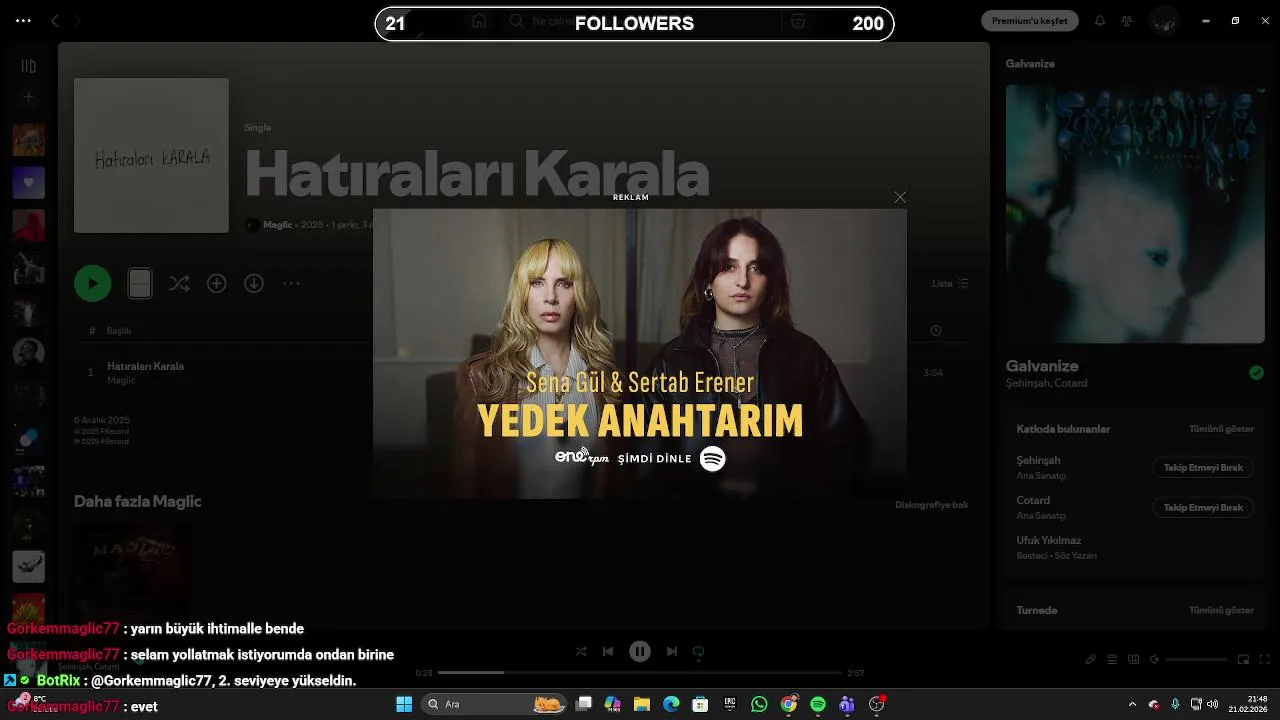Toggle repeat in the player bar

(x=699, y=651)
